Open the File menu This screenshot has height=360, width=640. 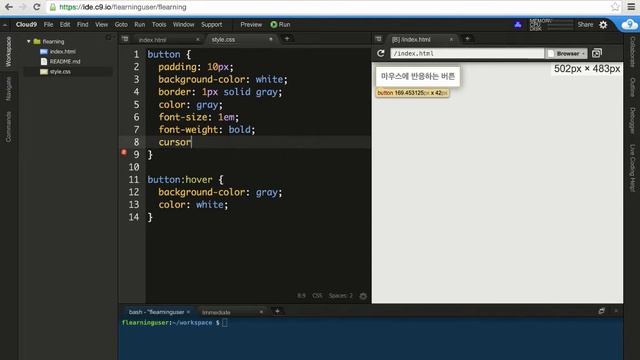pyautogui.click(x=48, y=24)
